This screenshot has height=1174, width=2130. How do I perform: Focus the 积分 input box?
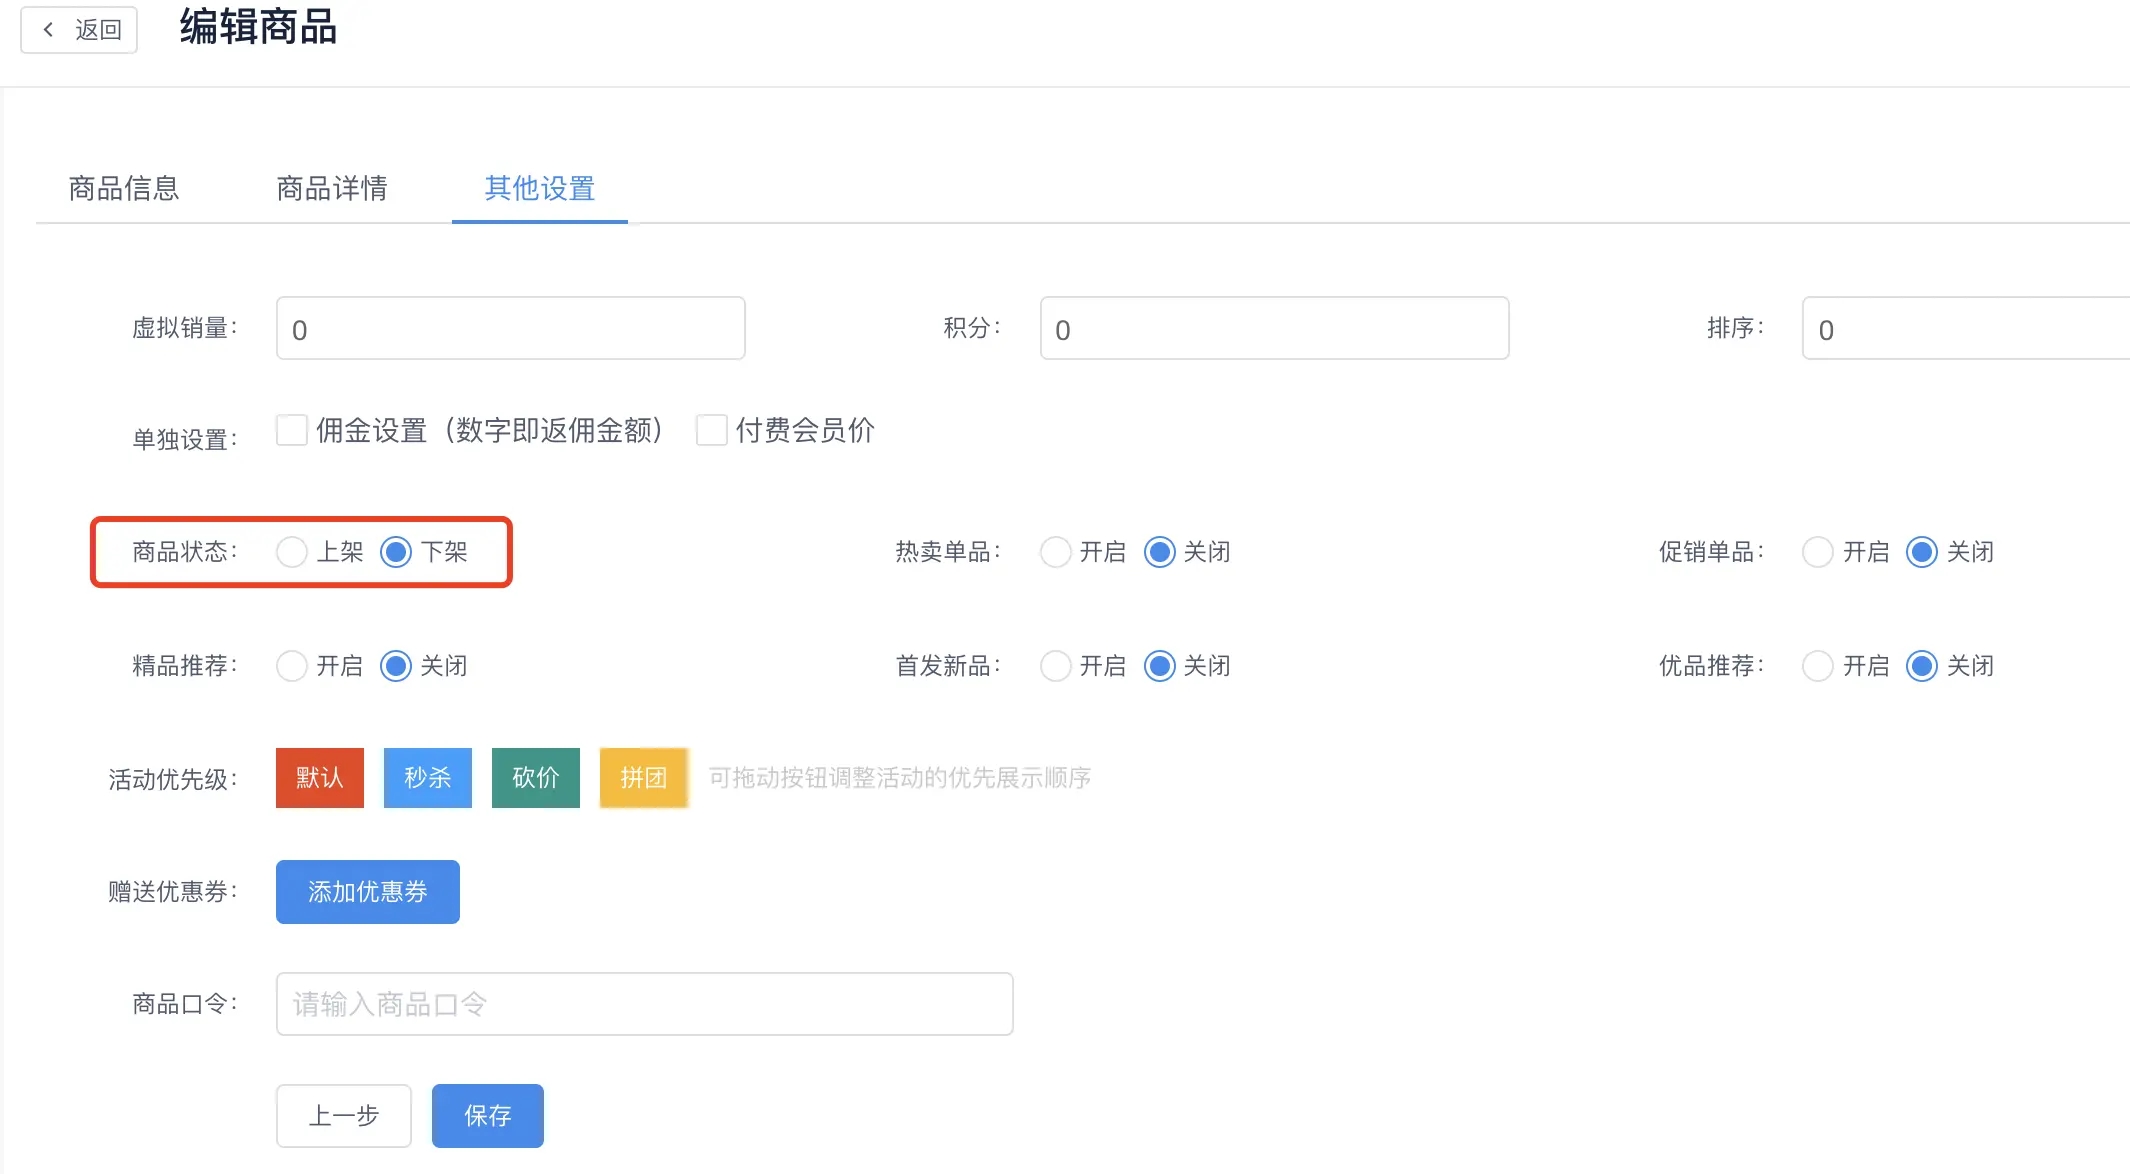(x=1274, y=329)
